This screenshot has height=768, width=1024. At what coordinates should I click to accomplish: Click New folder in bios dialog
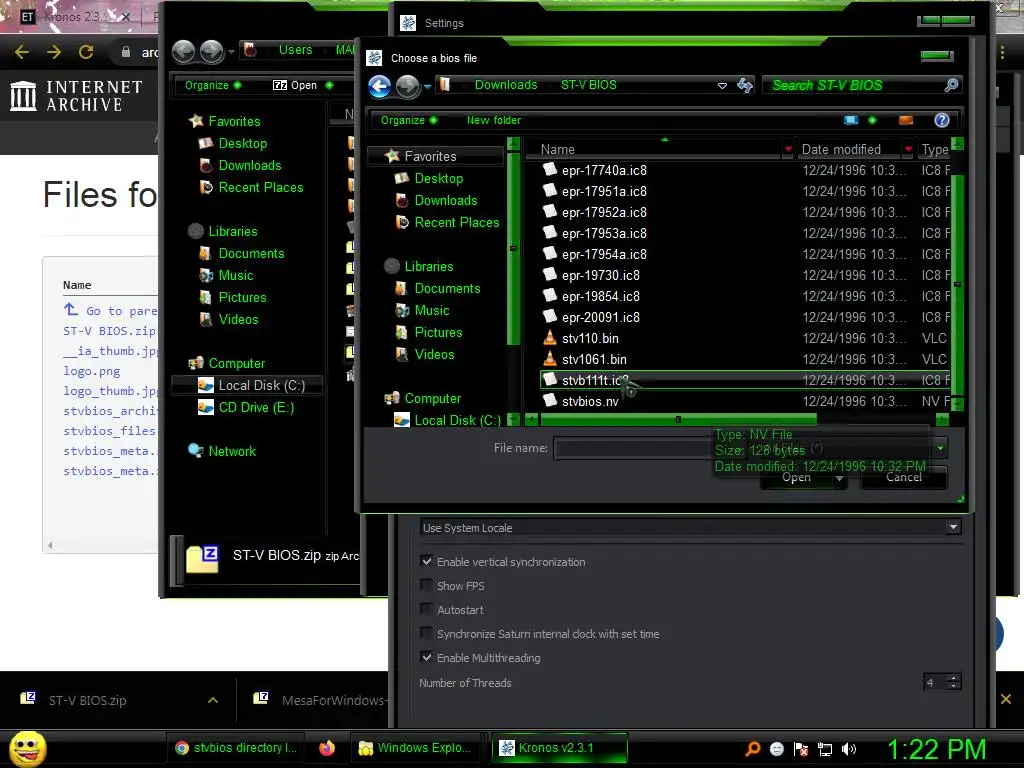click(494, 120)
